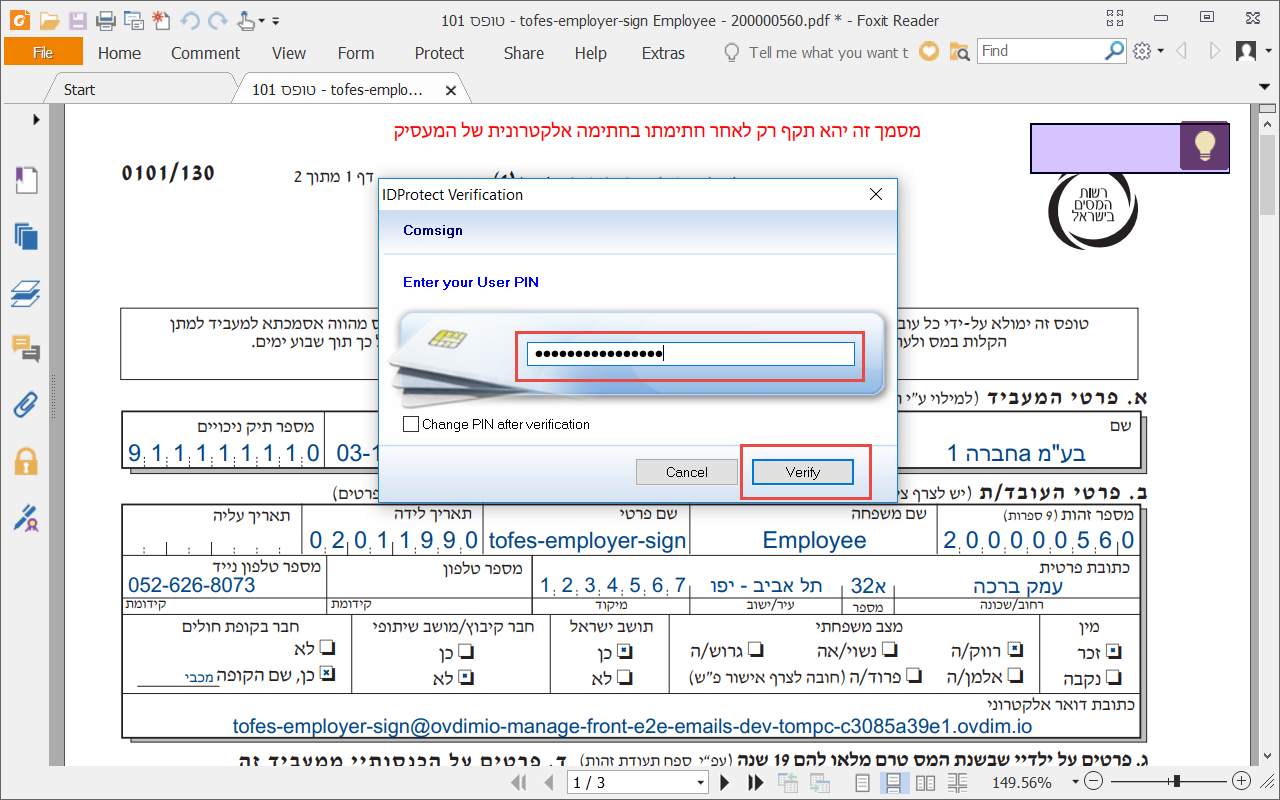
Task: Click the lightbulb hint icon on document
Action: (x=1205, y=146)
